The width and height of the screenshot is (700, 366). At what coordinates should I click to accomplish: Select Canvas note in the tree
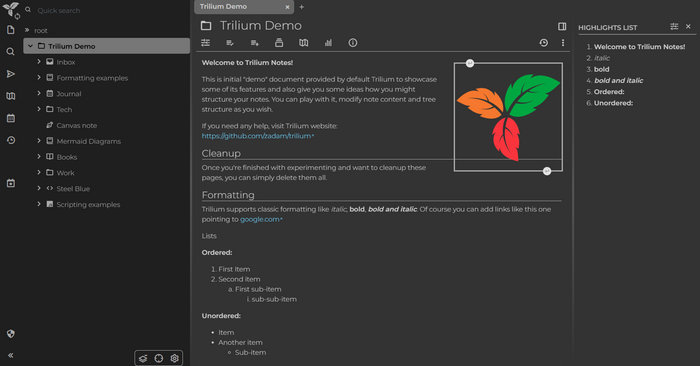(76, 125)
